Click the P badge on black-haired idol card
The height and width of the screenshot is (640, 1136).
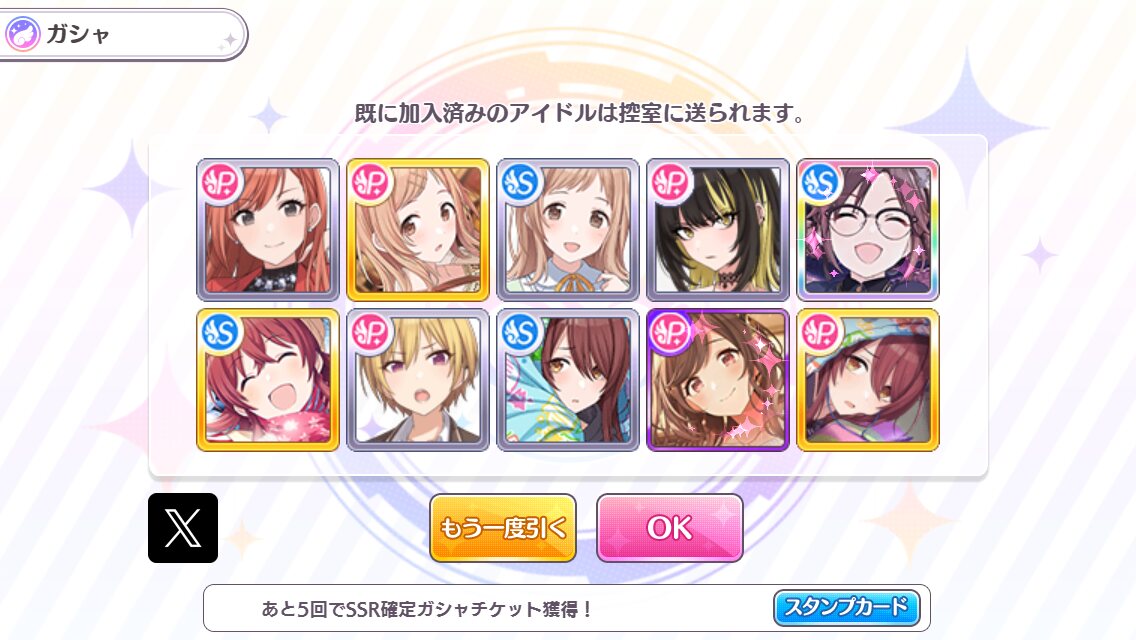coord(671,182)
